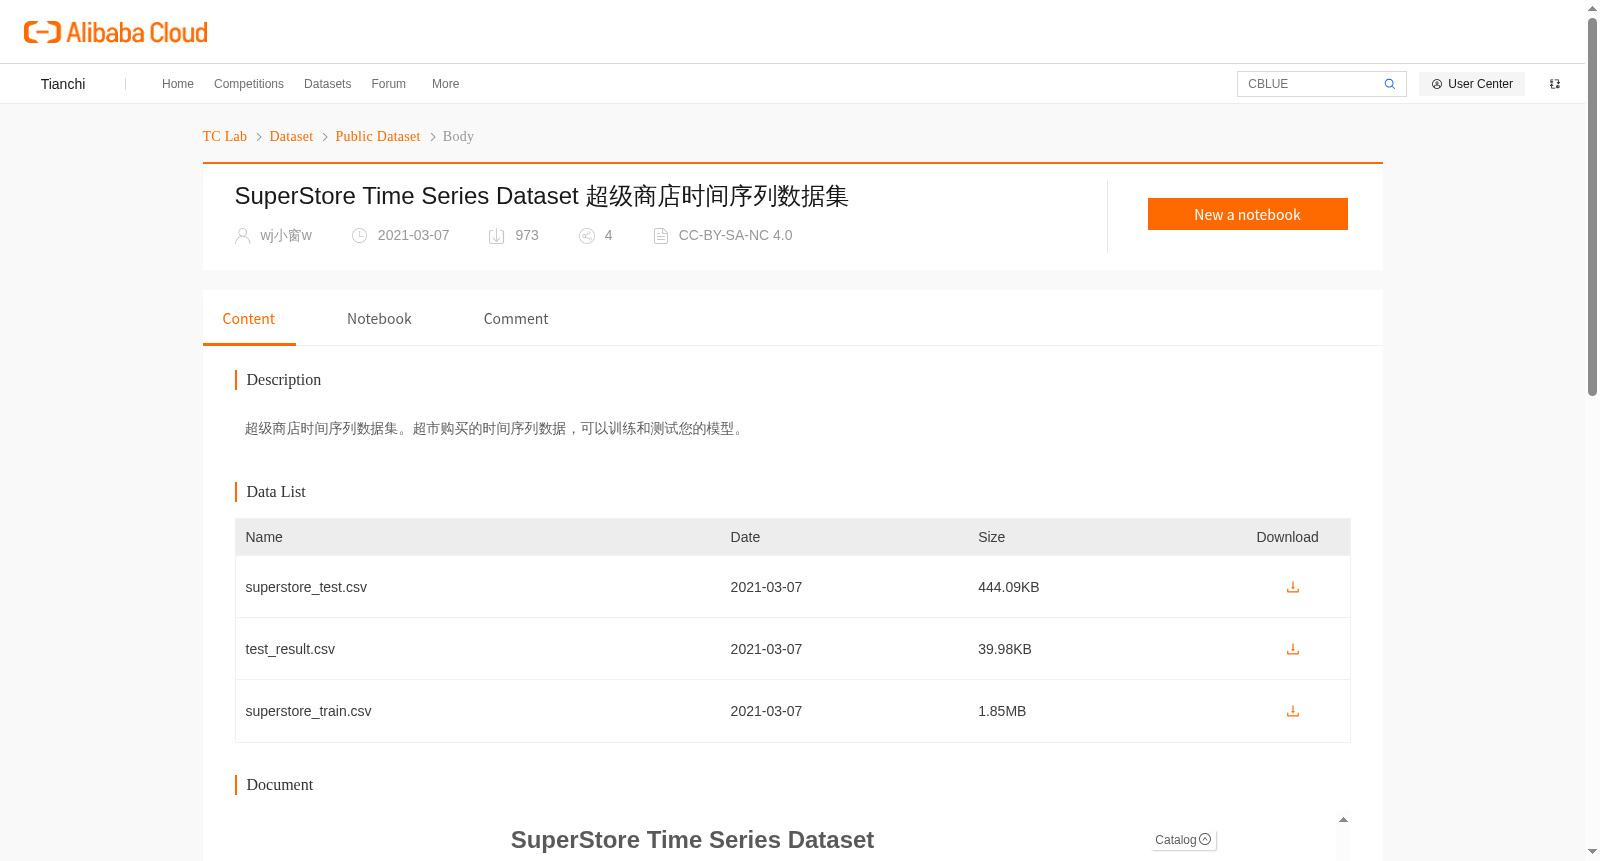Image resolution: width=1600 pixels, height=861 pixels.
Task: Click the language switch icon by User Center
Action: 1555,84
